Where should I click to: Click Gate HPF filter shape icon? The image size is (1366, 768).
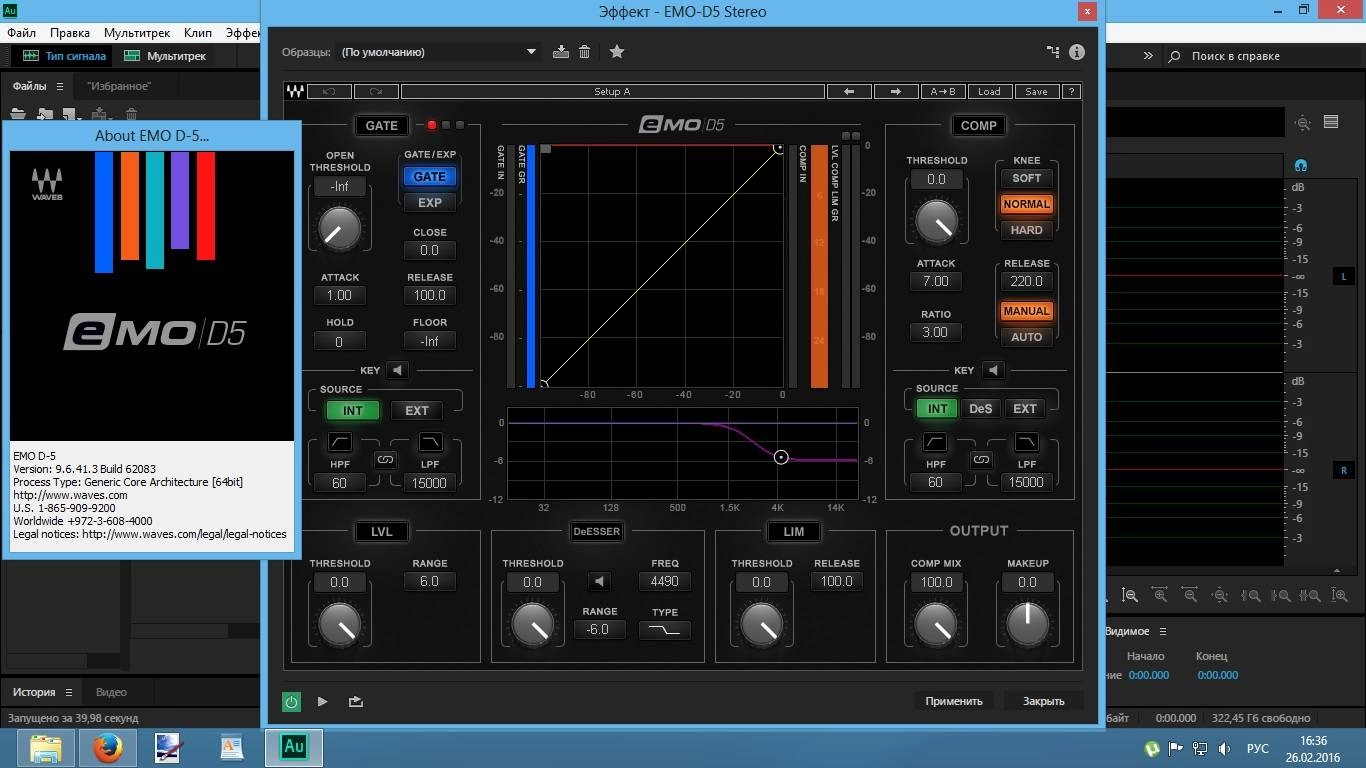point(339,442)
